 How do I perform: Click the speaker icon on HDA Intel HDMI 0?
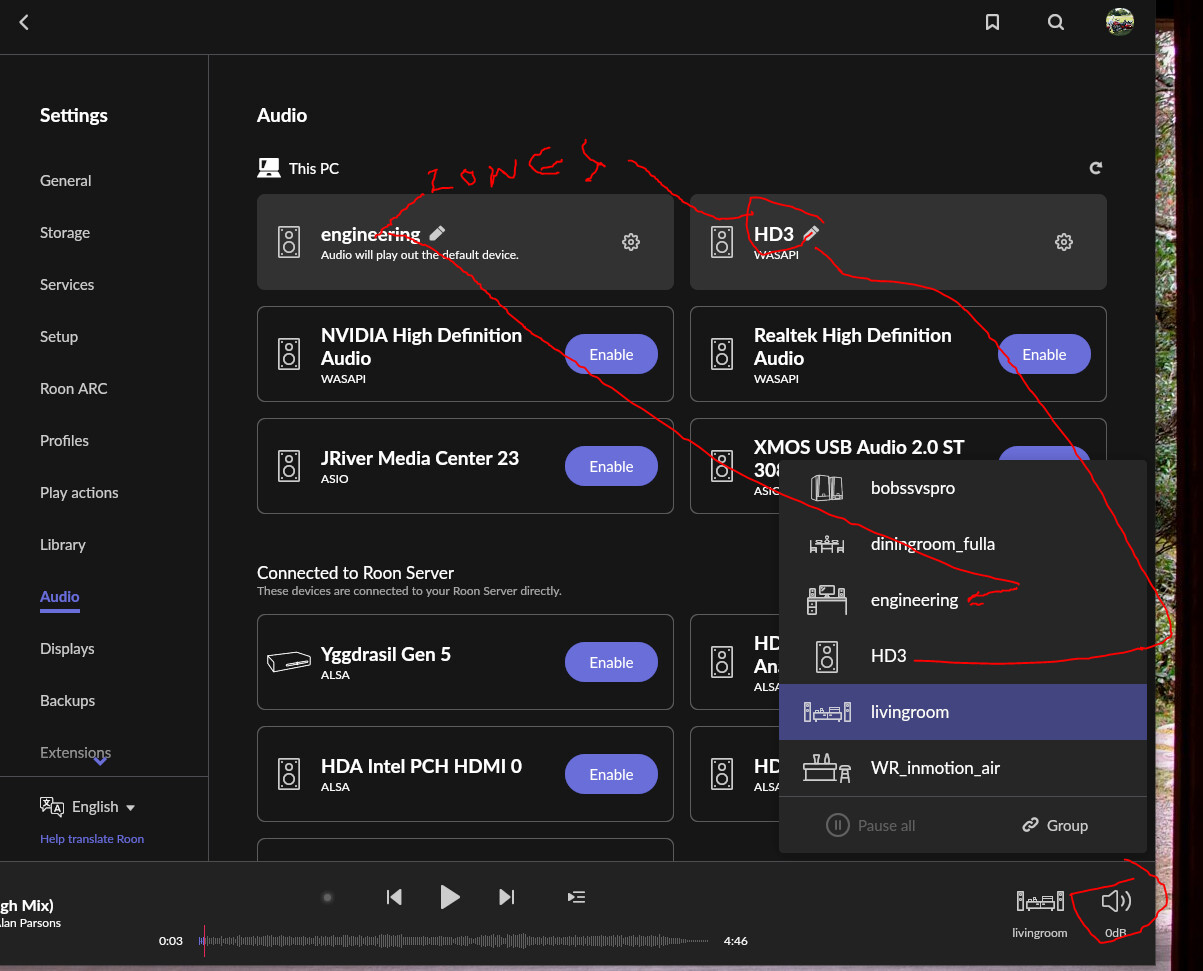click(x=289, y=774)
